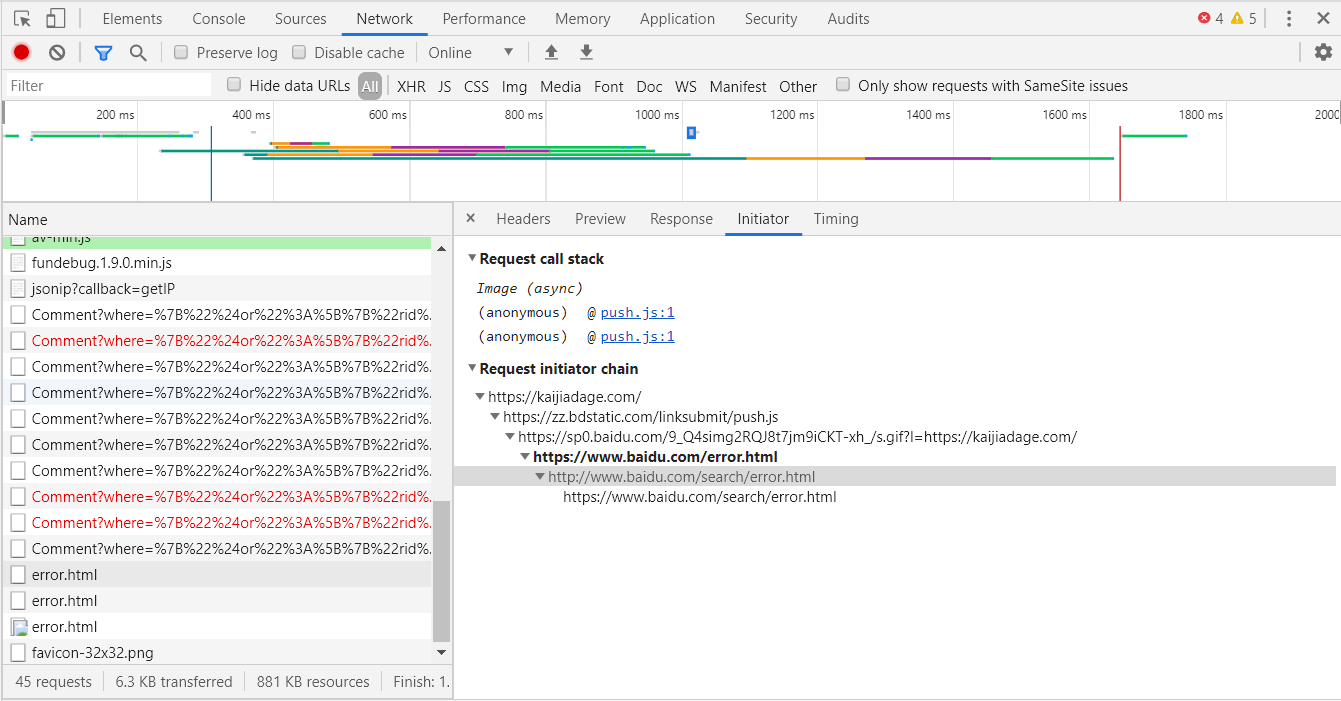
Task: Open the Timing tab
Action: (836, 218)
